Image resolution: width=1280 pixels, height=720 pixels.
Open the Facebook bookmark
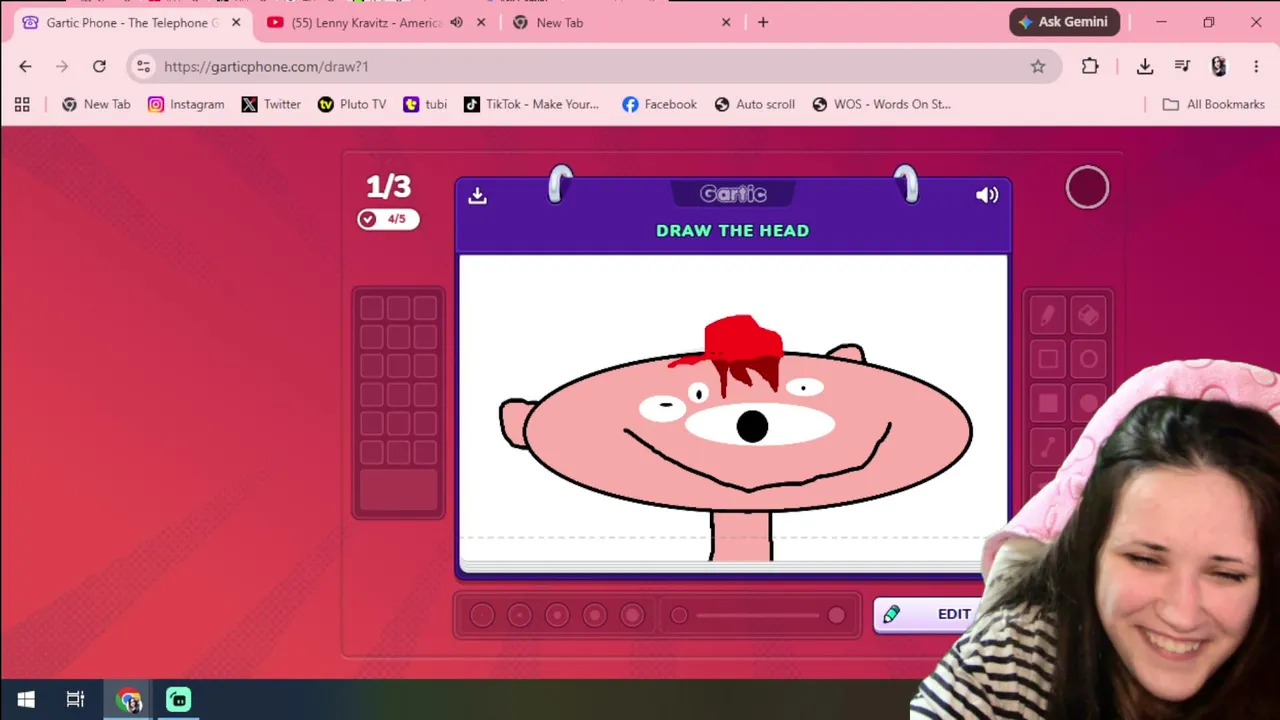pos(659,104)
